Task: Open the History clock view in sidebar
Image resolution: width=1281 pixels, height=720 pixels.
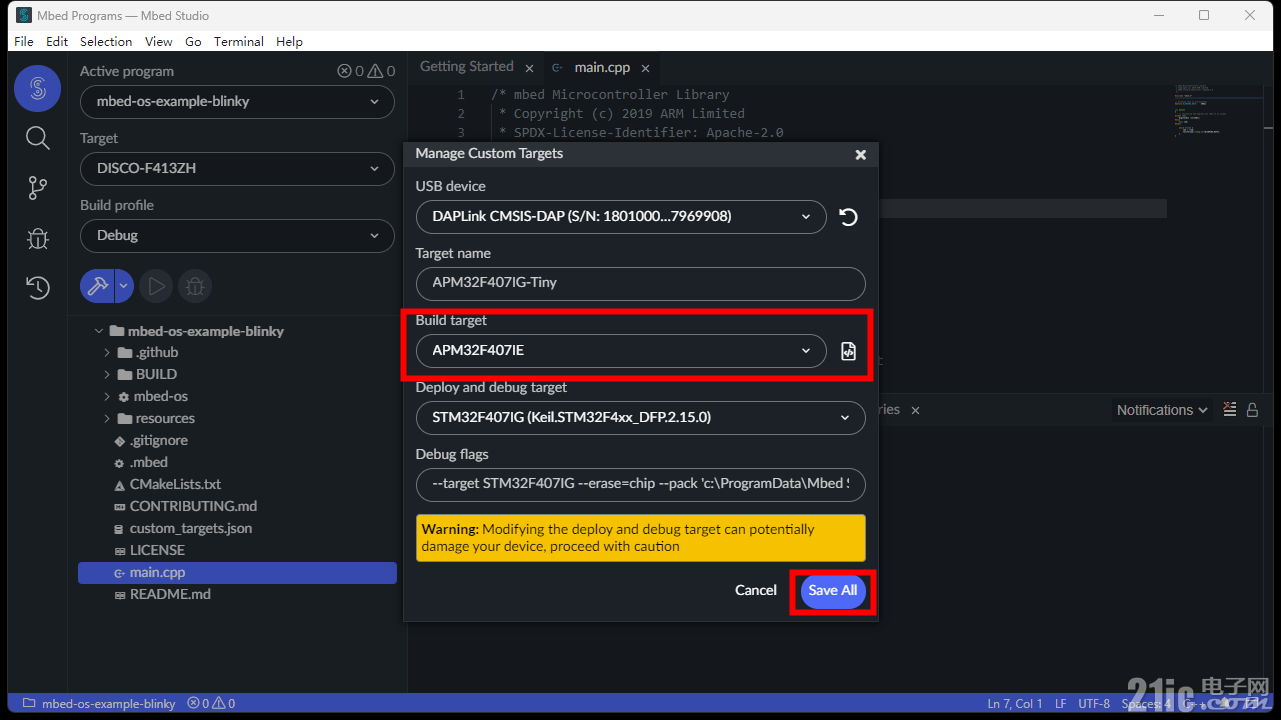Action: pos(37,288)
